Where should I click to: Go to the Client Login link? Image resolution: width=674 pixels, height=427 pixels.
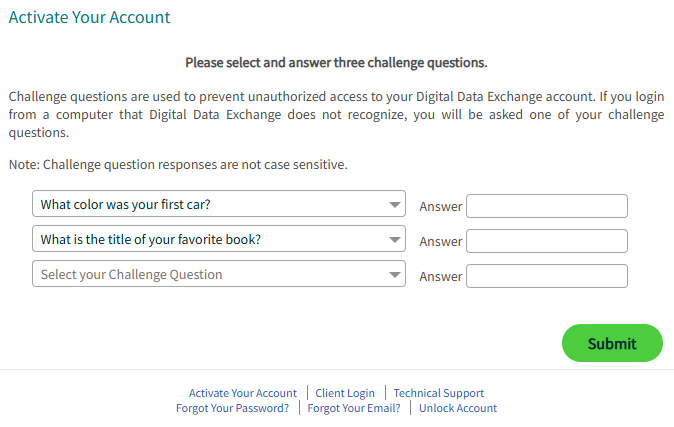[x=345, y=393]
